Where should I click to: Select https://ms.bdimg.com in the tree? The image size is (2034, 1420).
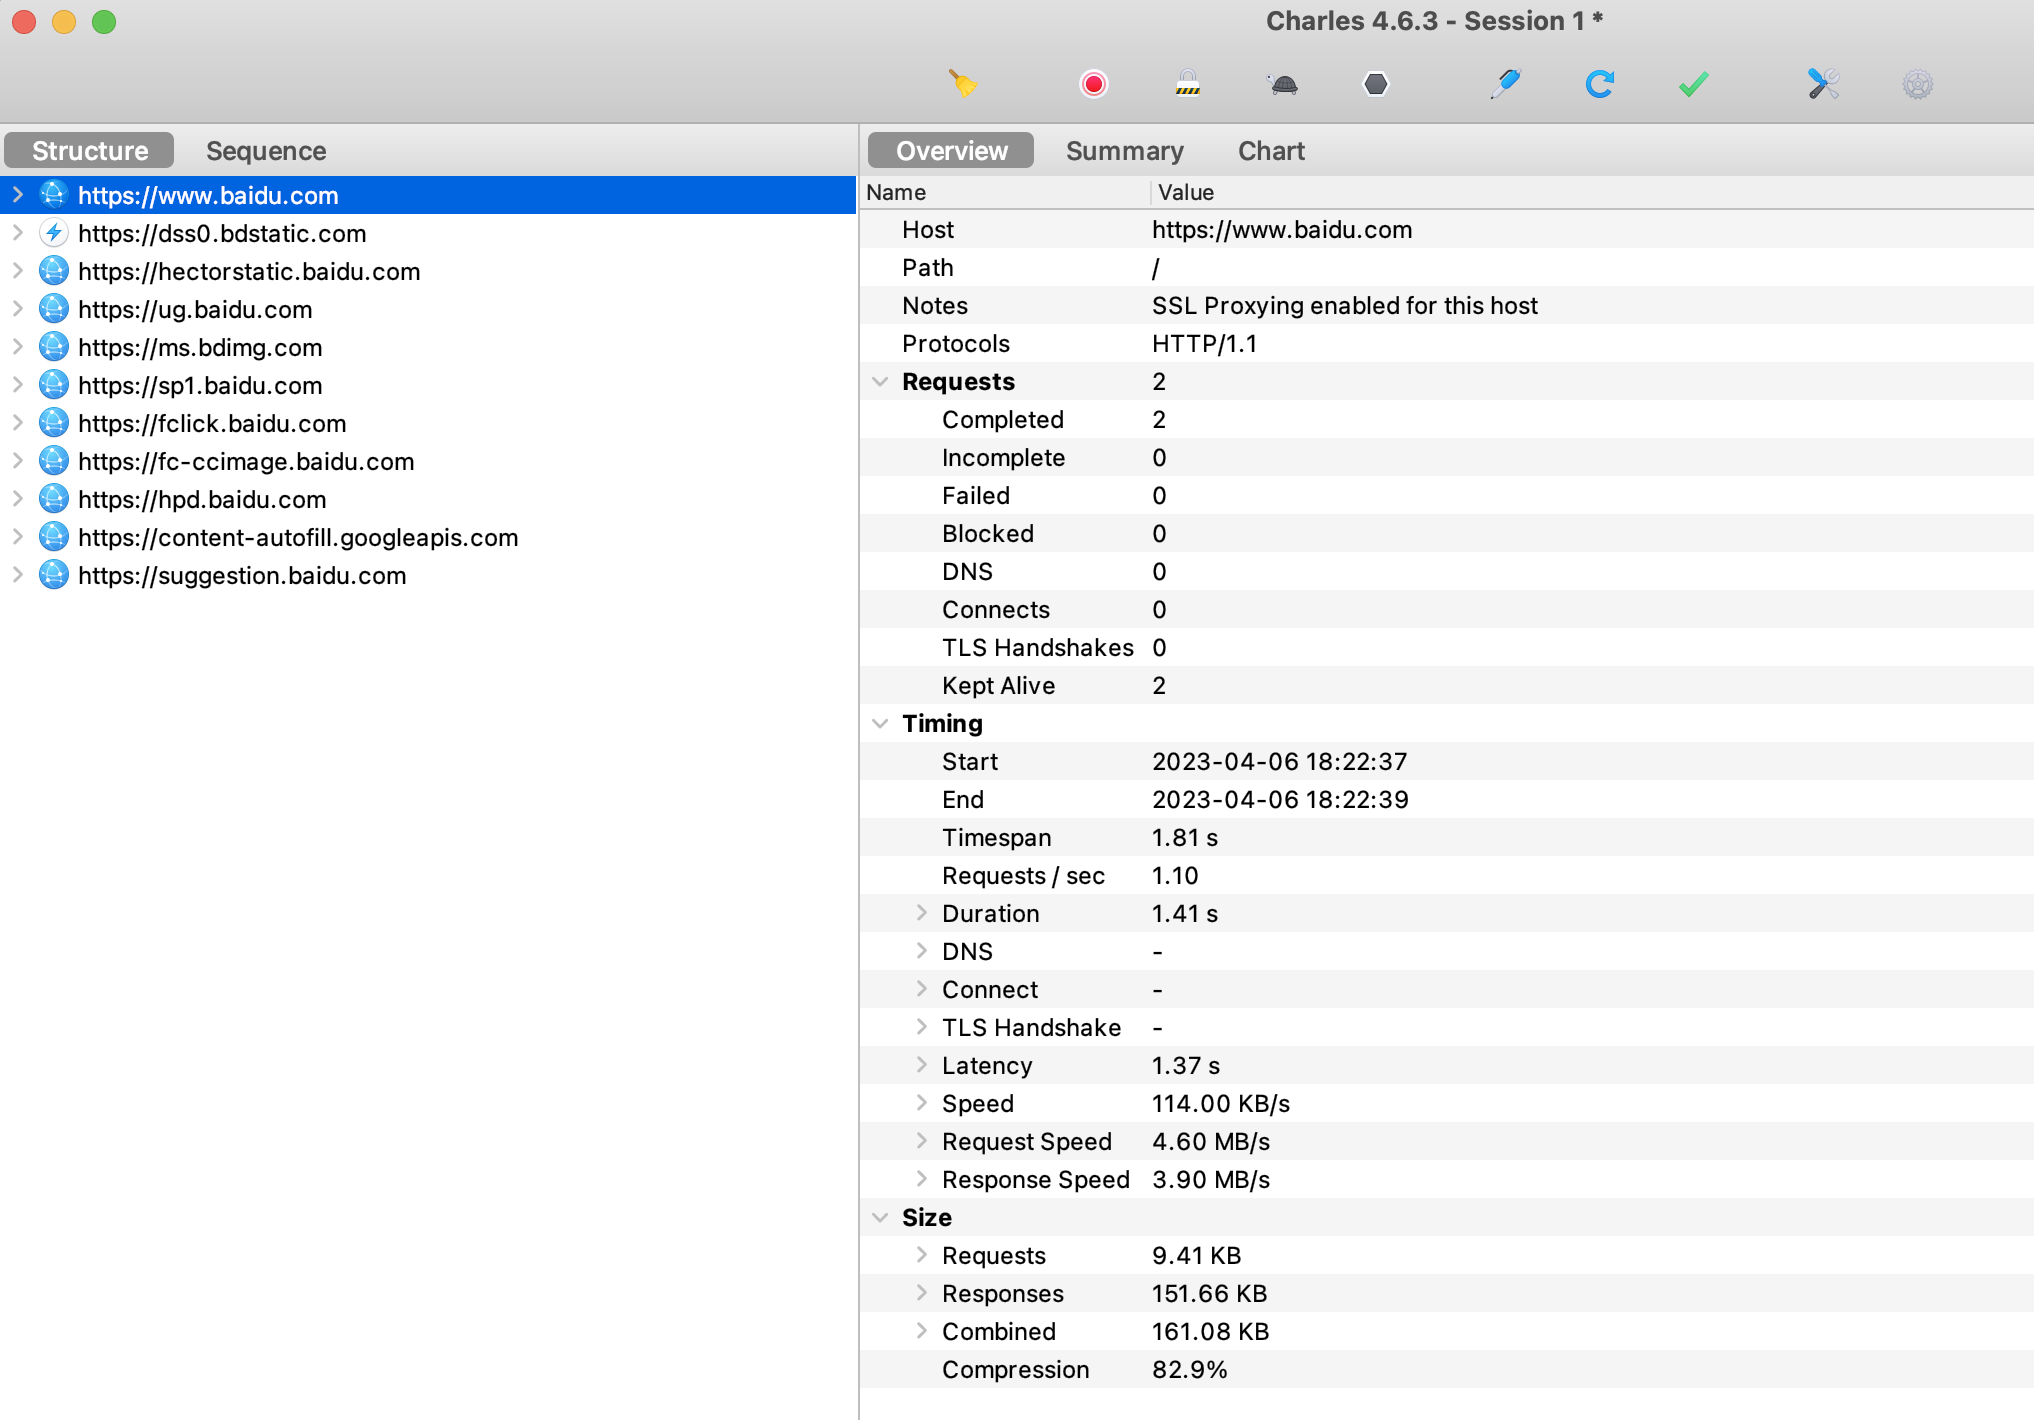coord(200,347)
